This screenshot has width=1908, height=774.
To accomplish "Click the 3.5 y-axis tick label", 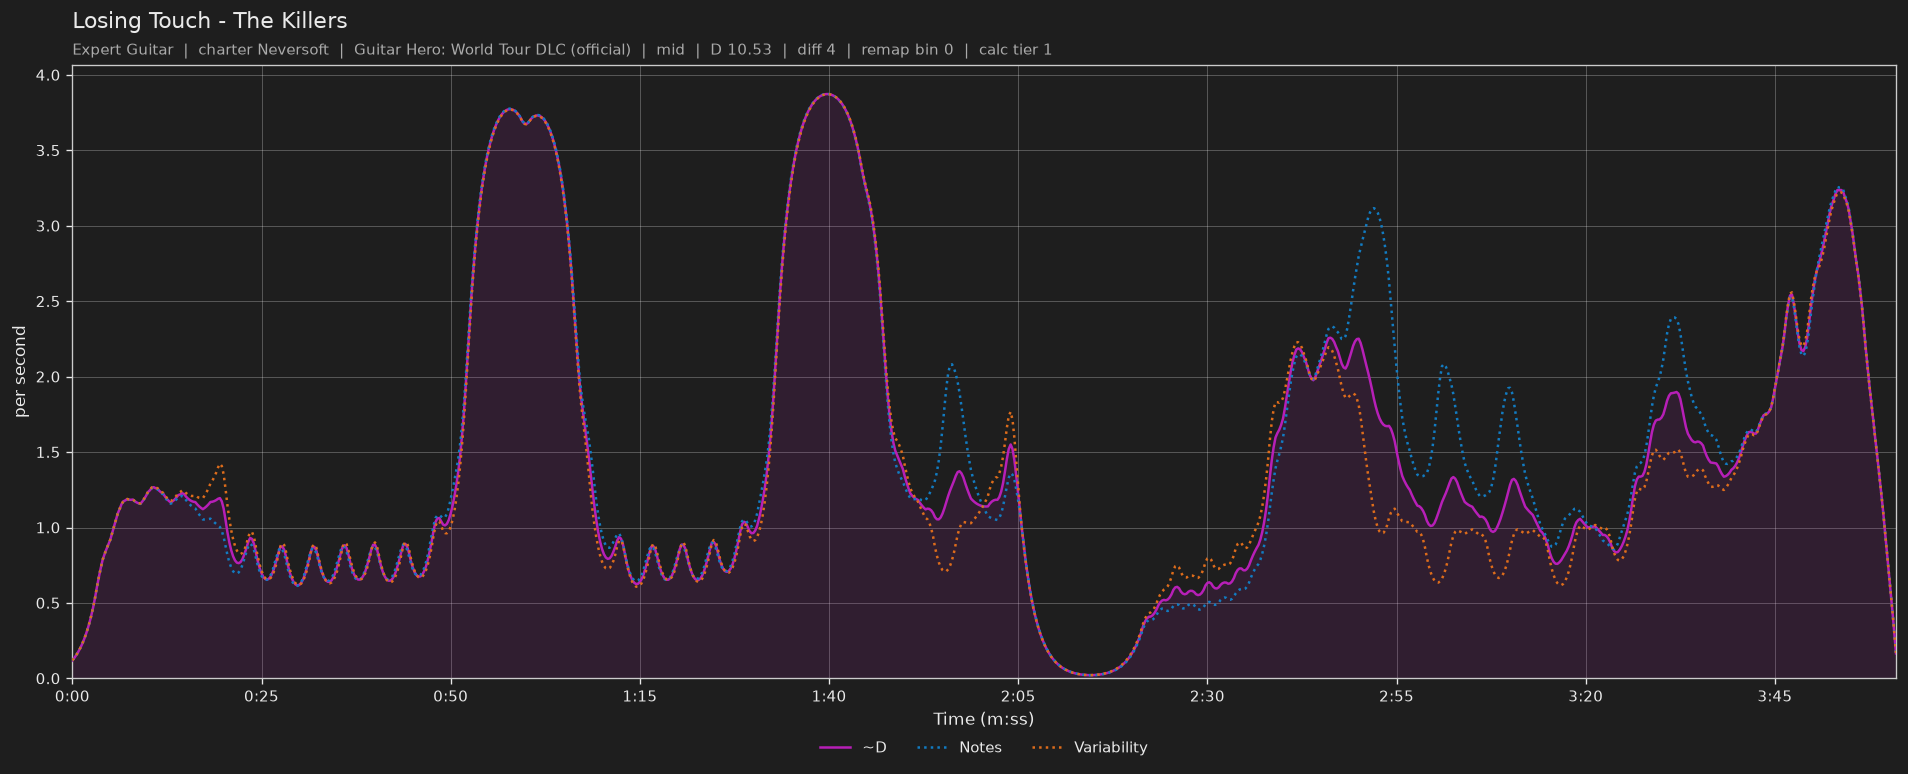I will point(49,151).
